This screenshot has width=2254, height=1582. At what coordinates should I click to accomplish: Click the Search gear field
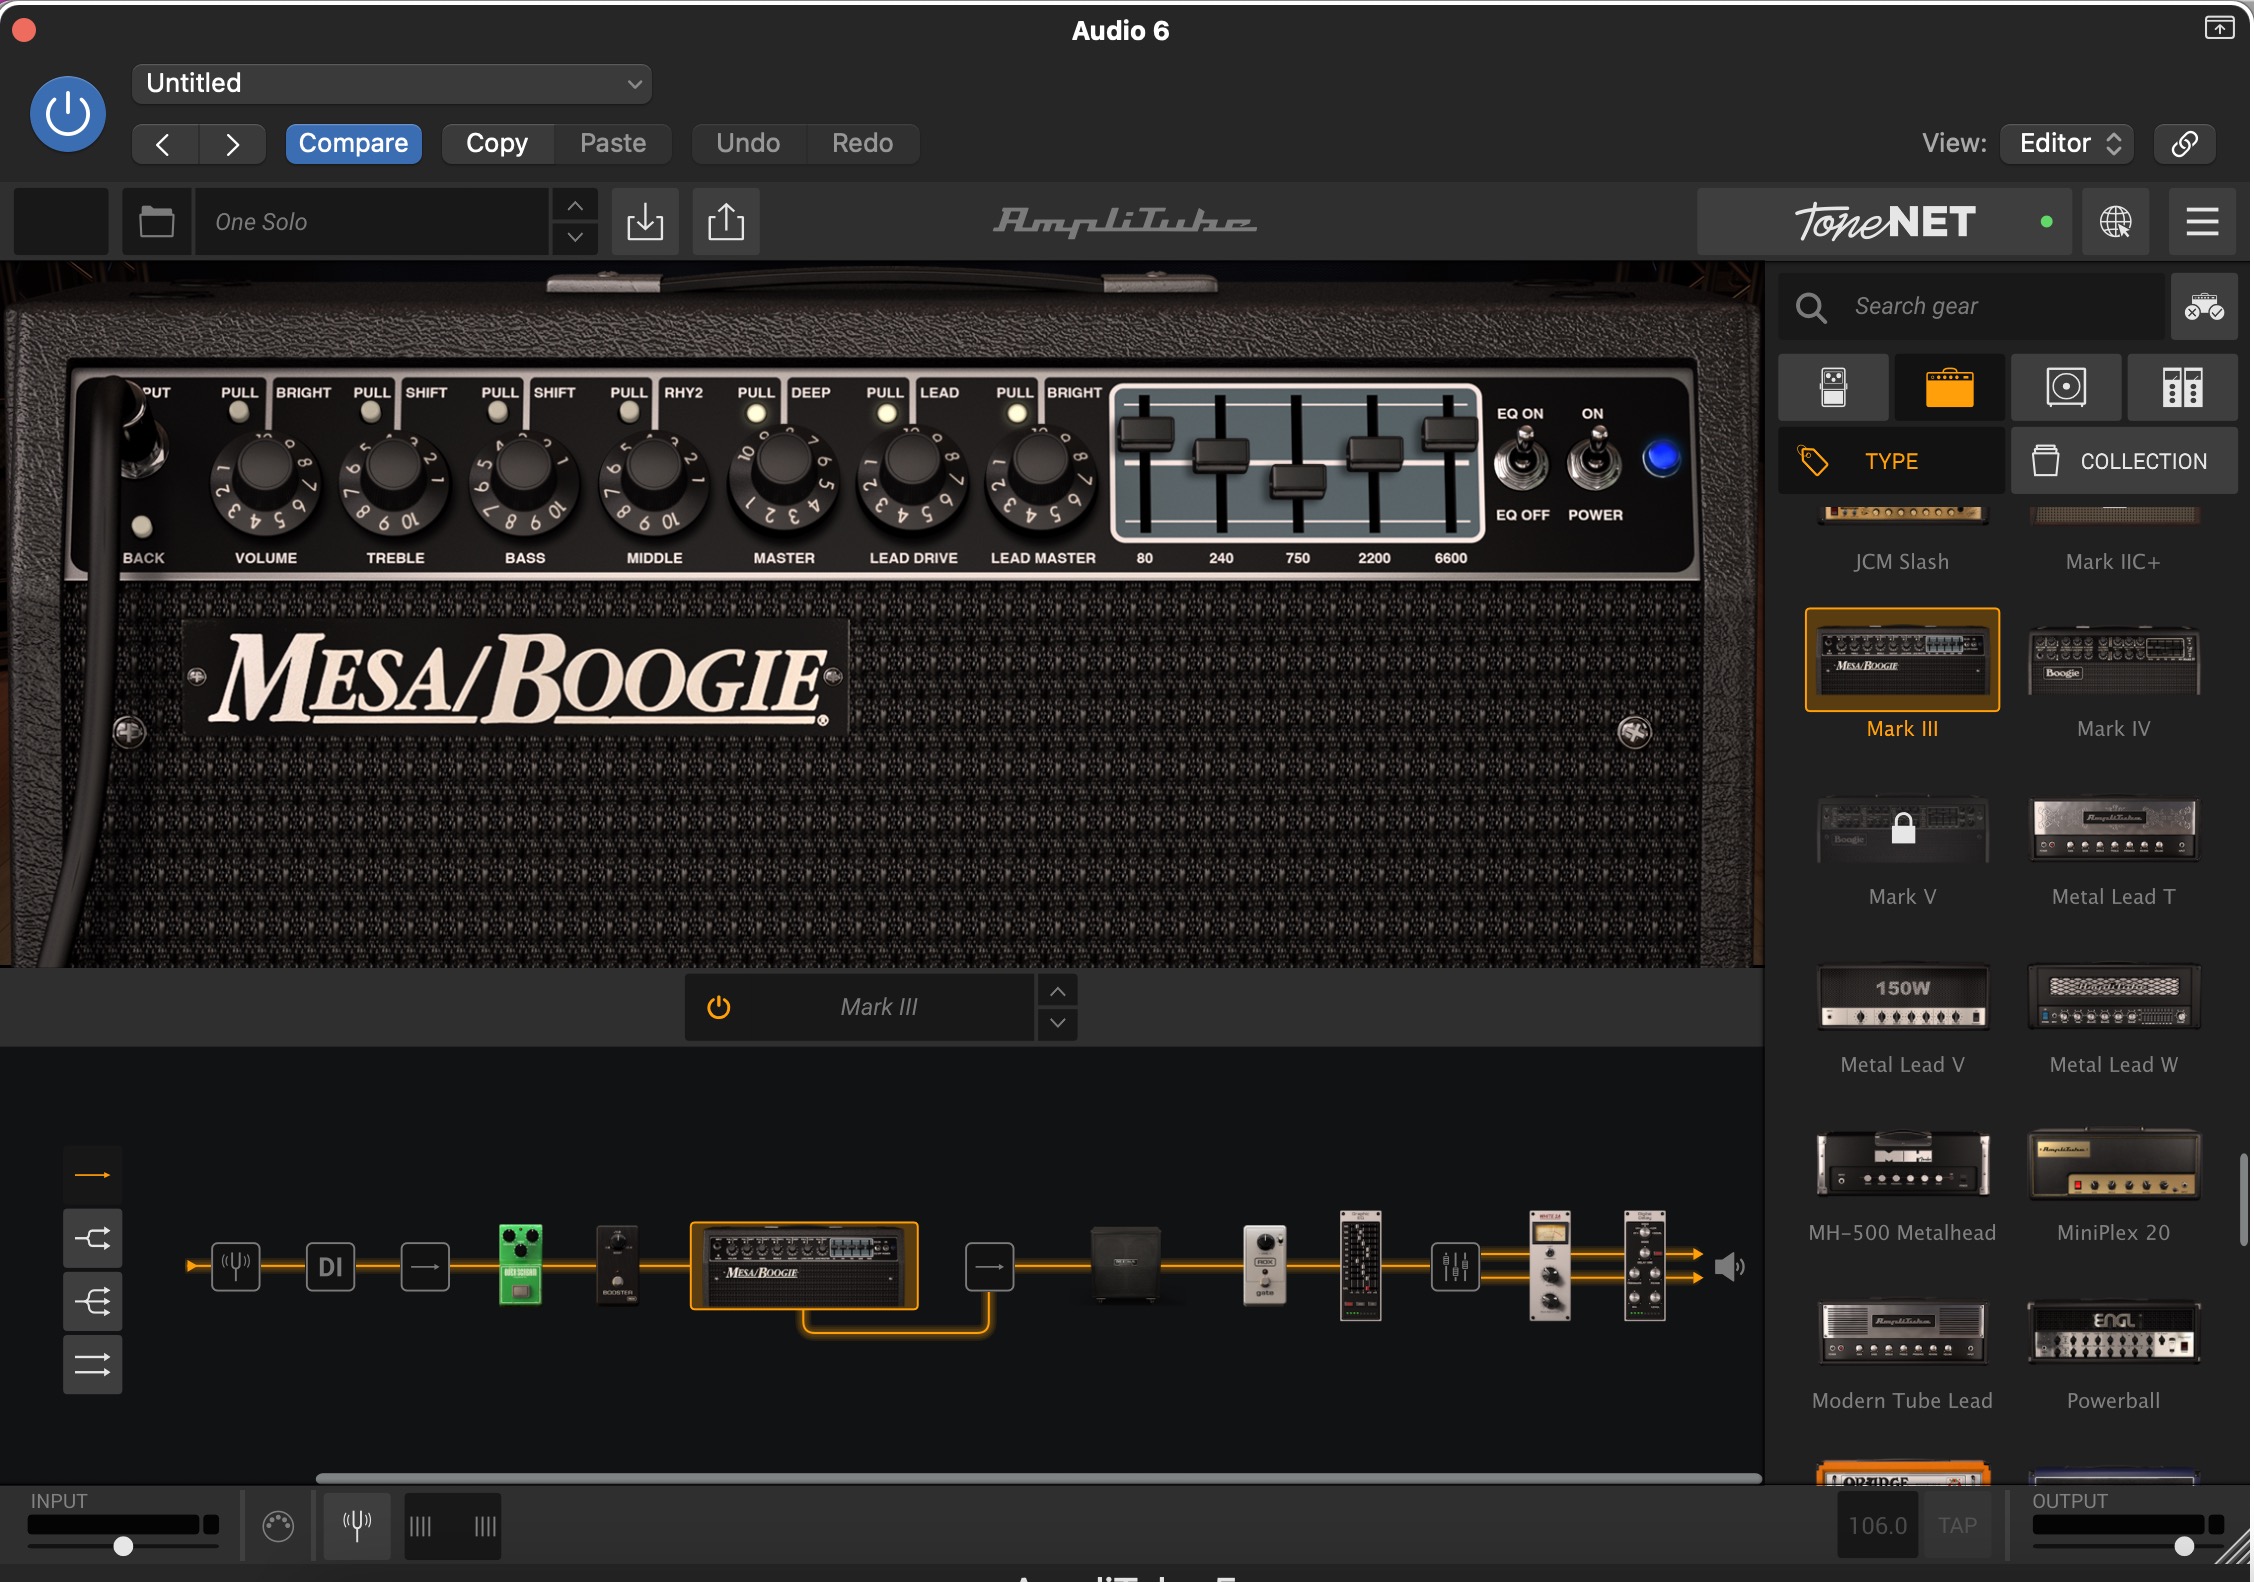click(x=1972, y=307)
